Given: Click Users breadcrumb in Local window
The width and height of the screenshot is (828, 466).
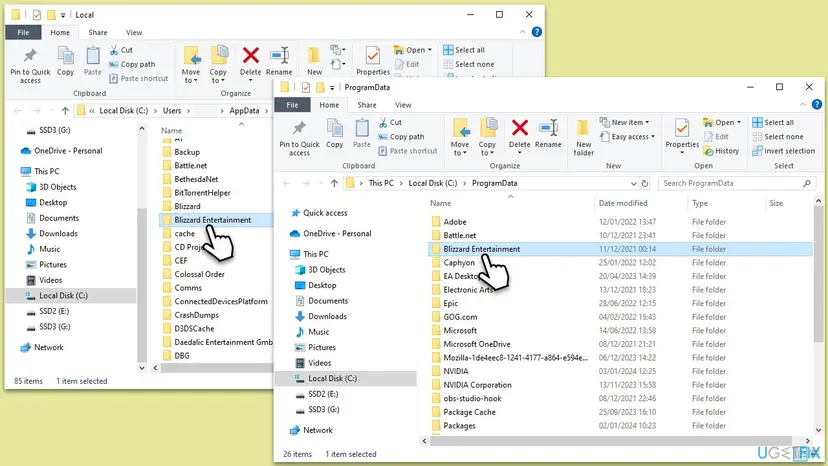Looking at the screenshot, I should point(172,110).
